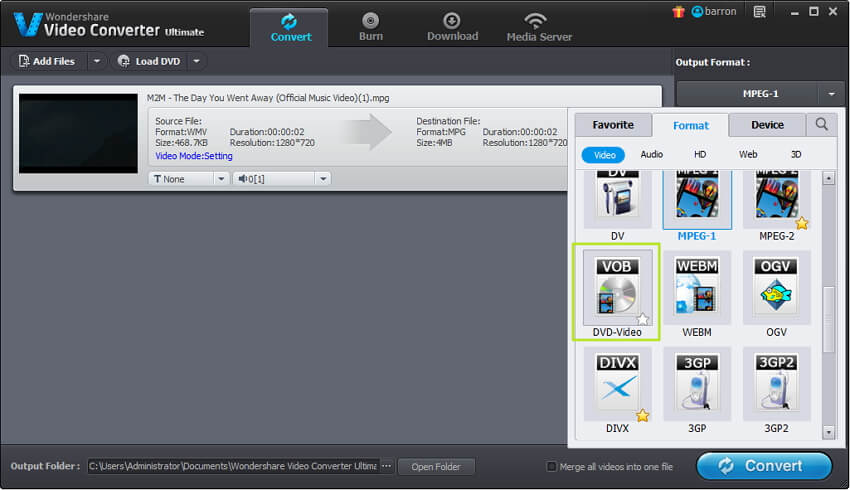Toggle favorite star on DVD-Video
Screen dimensions: 850x490
[x=642, y=319]
